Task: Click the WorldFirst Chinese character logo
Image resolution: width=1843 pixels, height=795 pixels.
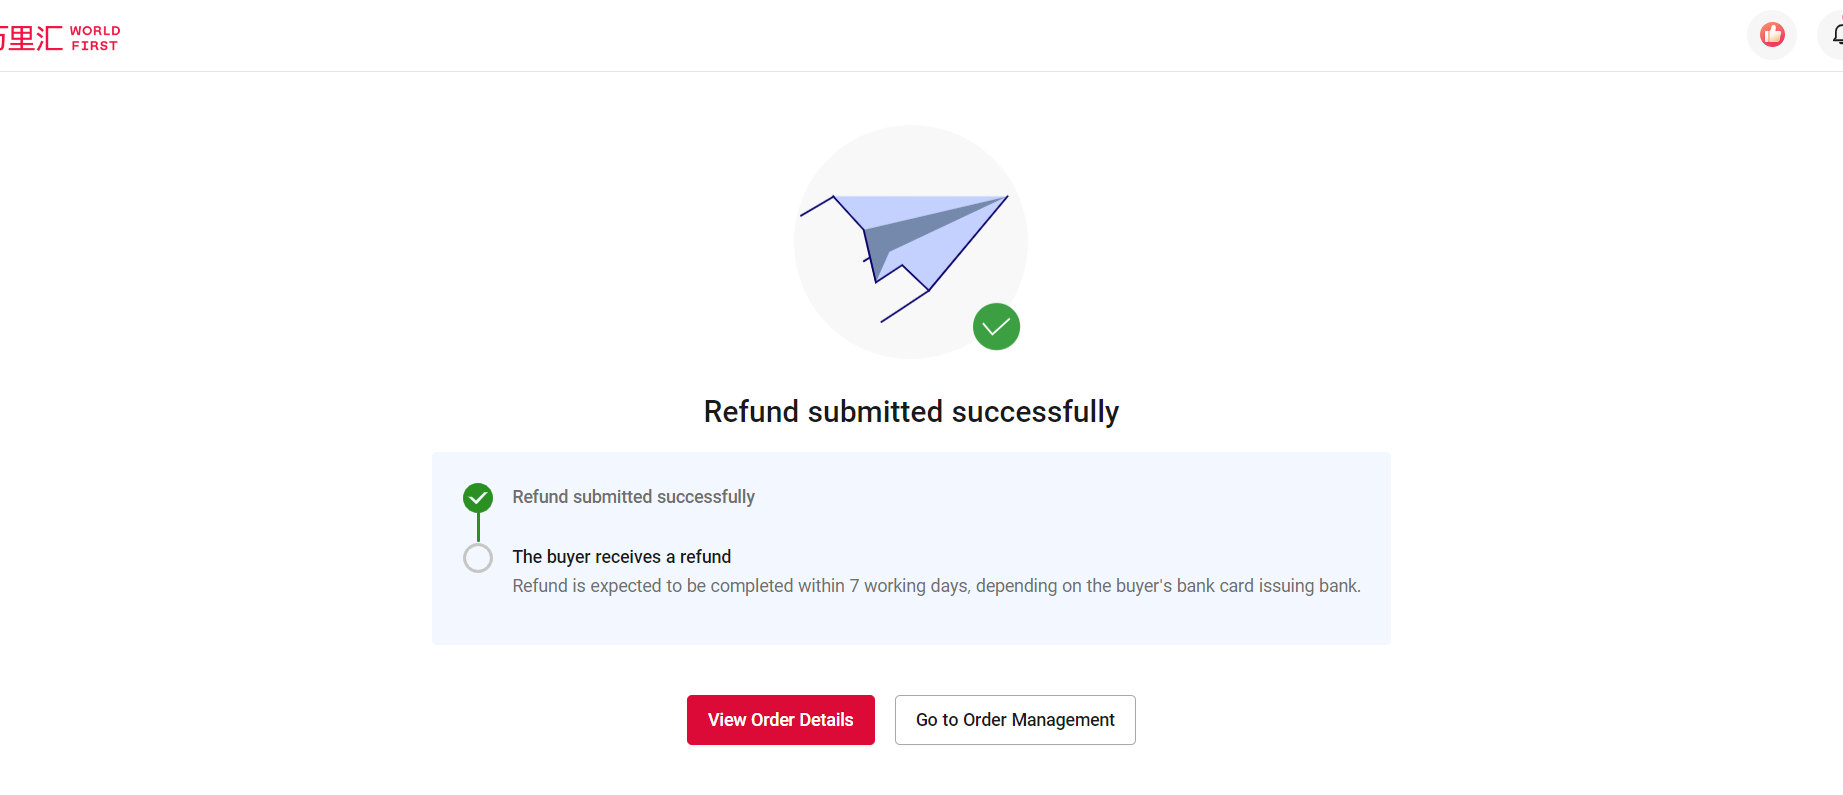Action: coord(32,38)
